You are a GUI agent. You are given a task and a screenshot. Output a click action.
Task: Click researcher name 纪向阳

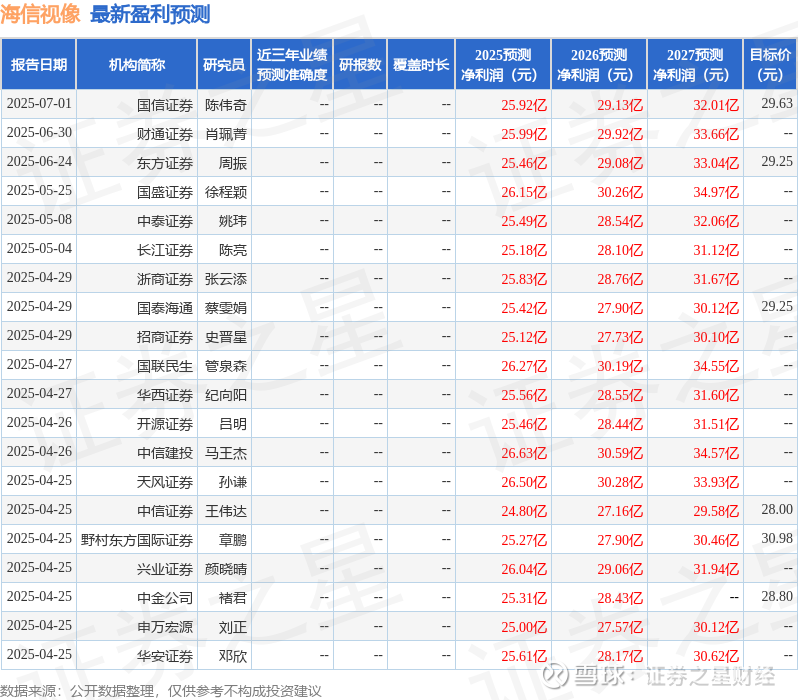226,396
